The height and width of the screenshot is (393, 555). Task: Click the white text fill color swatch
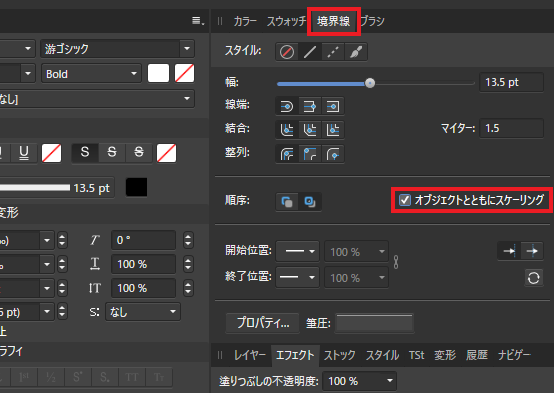pos(158,74)
